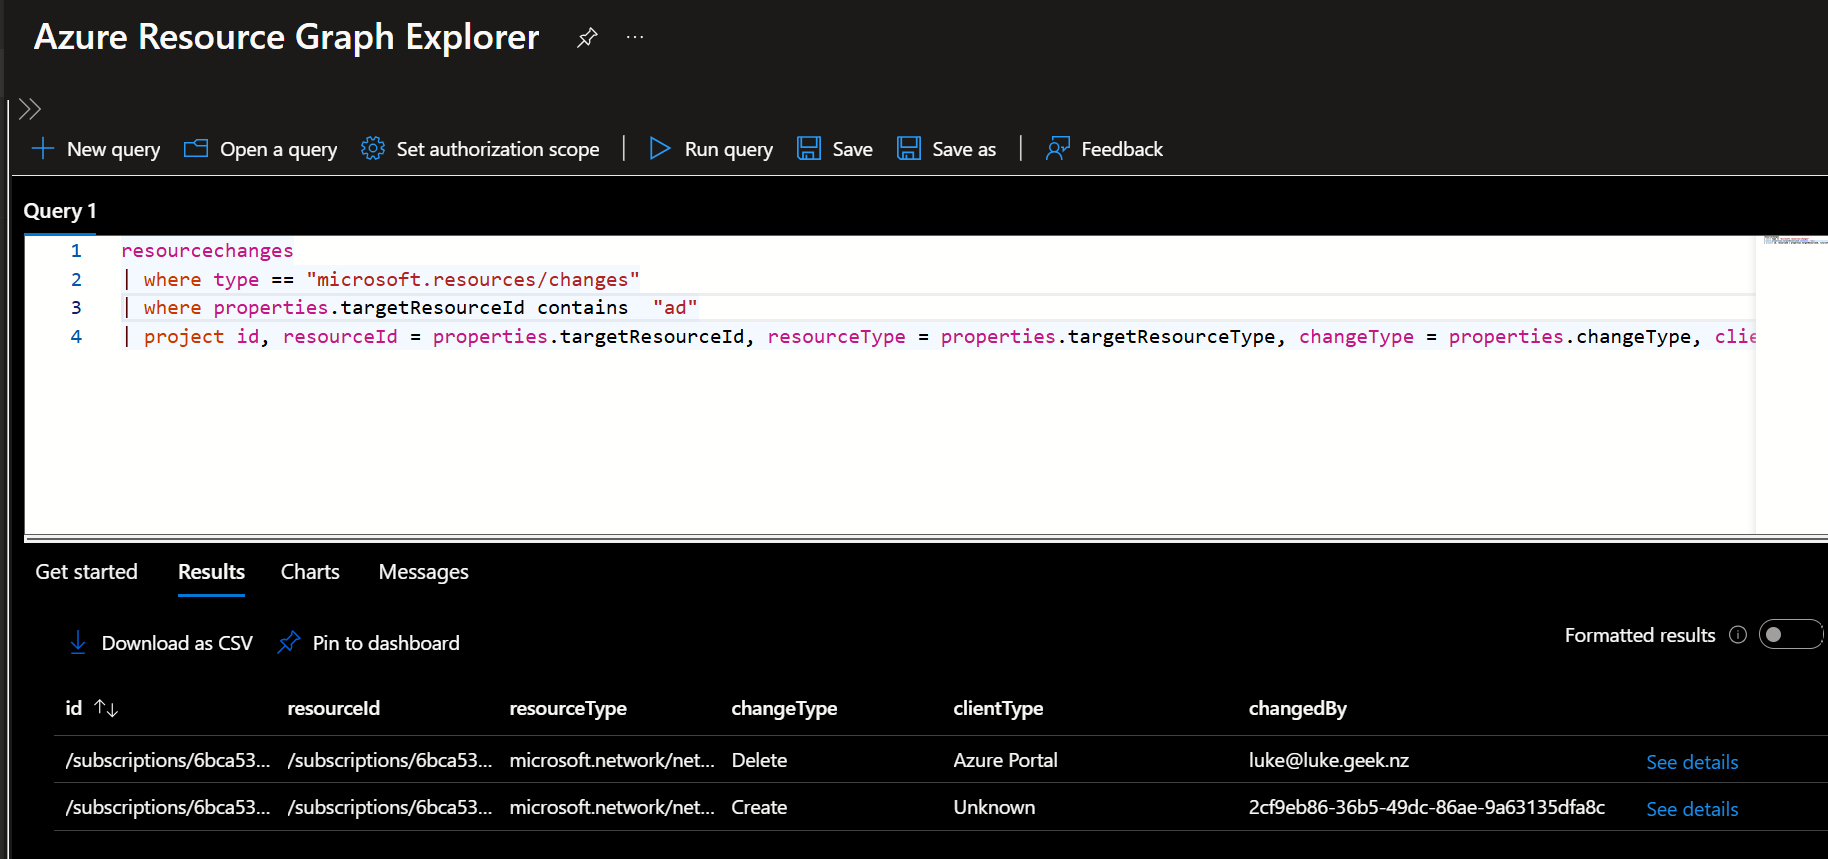
Task: Open the more options ellipsis next to title
Action: point(635,37)
